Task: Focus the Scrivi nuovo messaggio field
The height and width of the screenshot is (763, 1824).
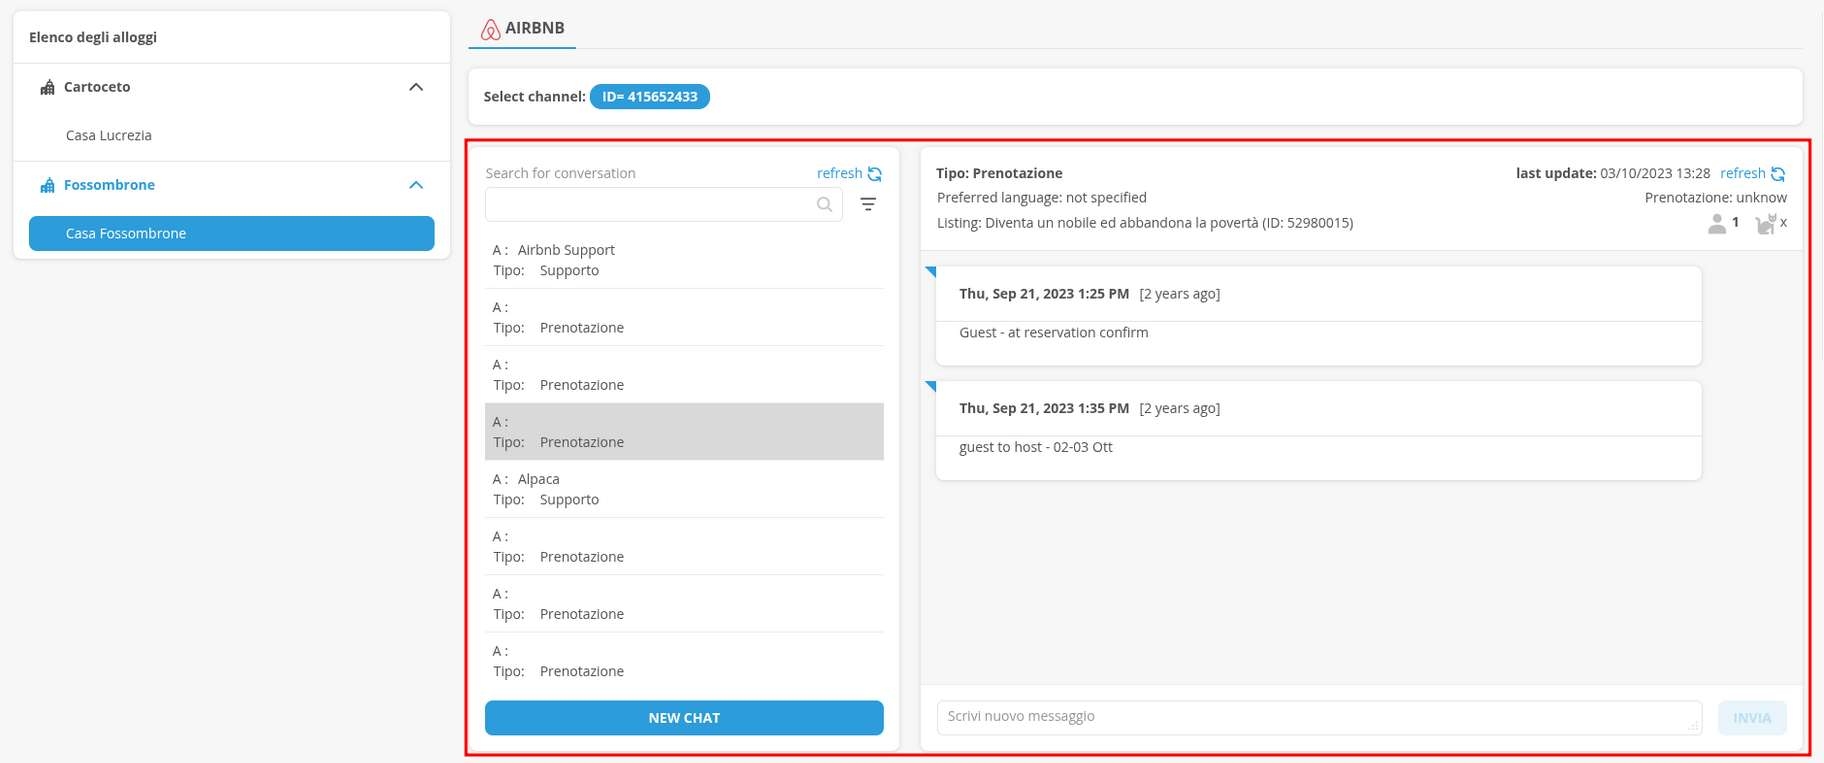Action: [1318, 717]
